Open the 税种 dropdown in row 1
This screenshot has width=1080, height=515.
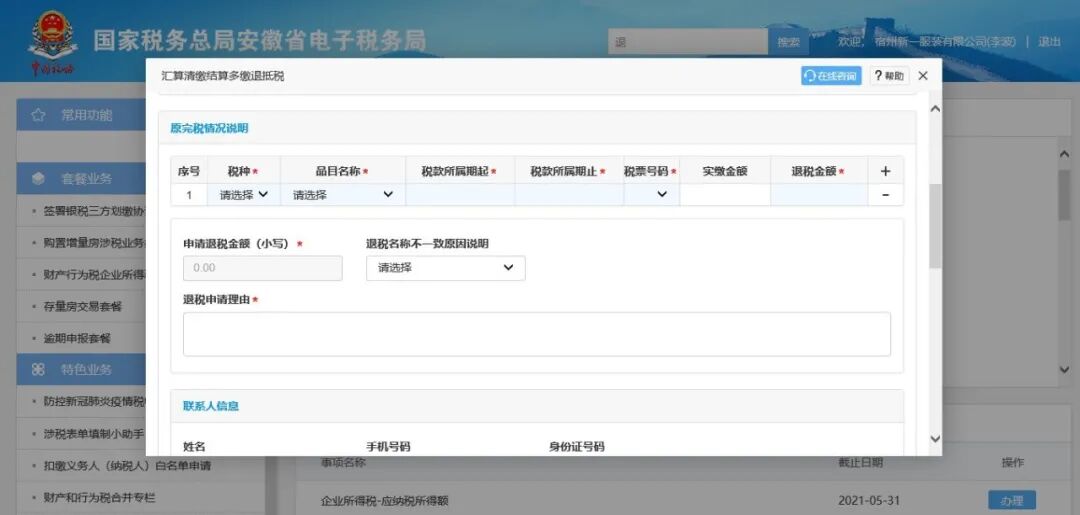tap(244, 195)
